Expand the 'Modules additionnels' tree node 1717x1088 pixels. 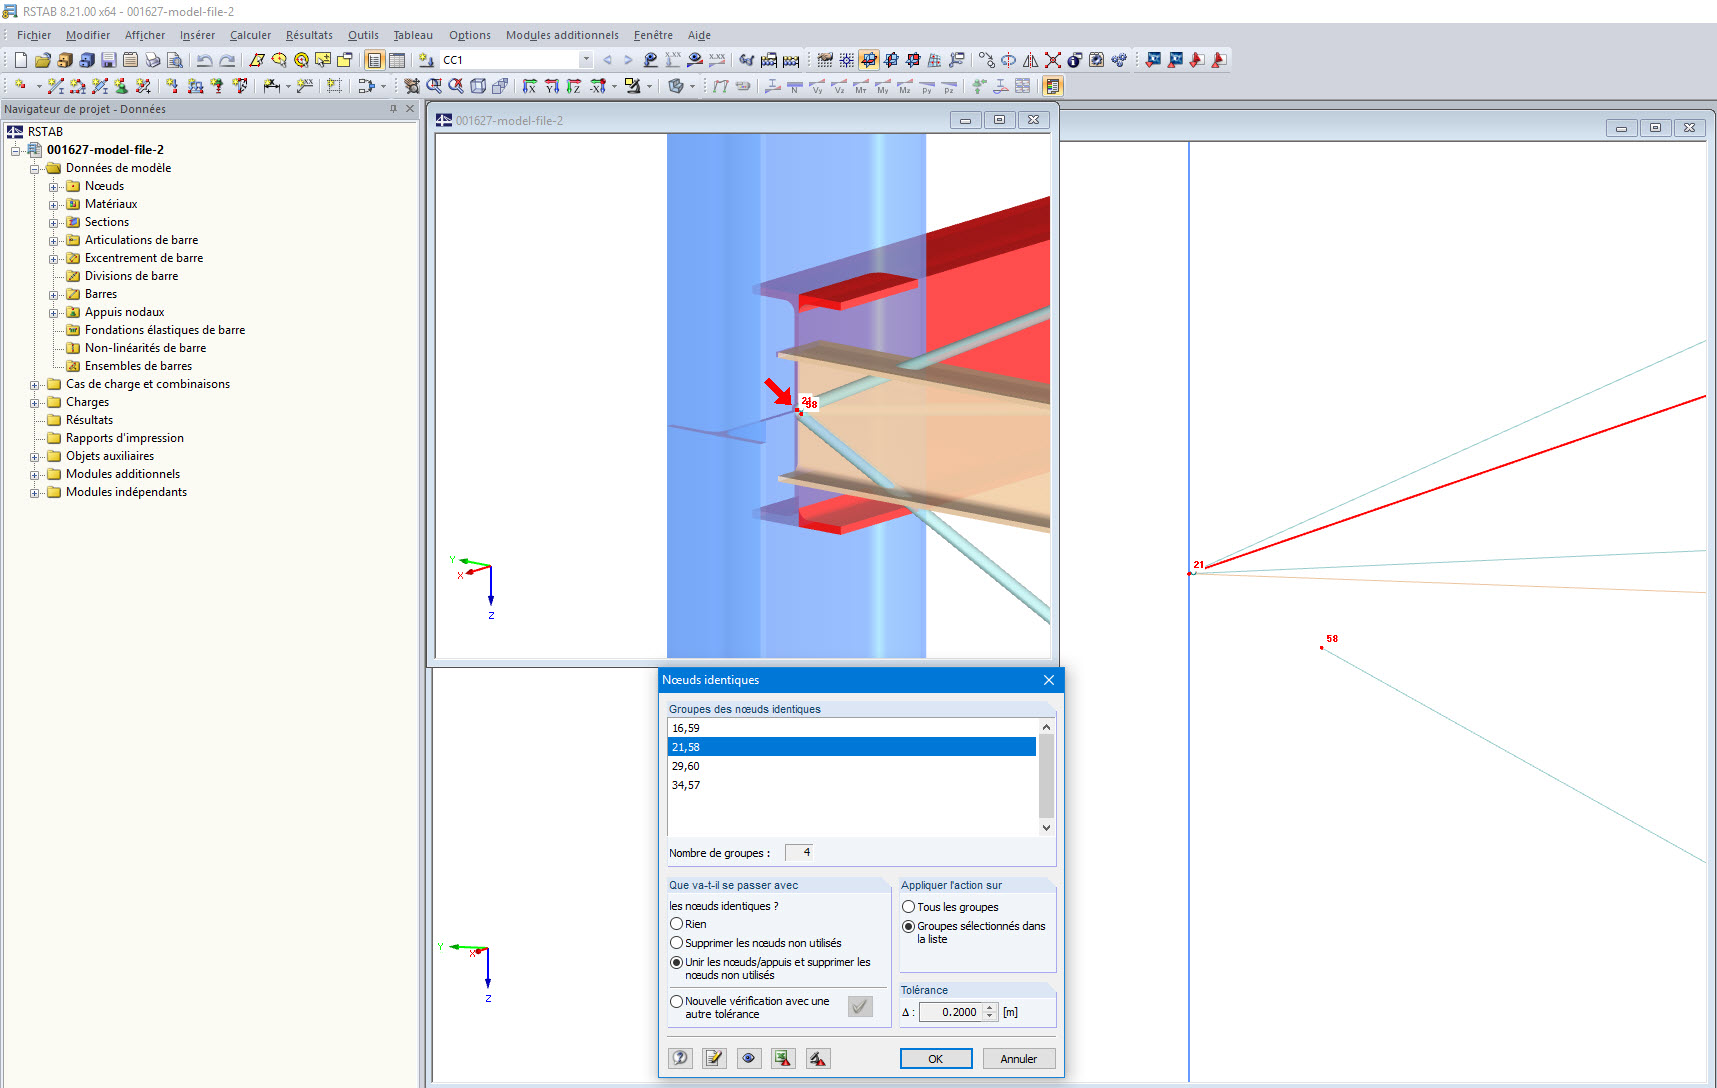click(35, 475)
